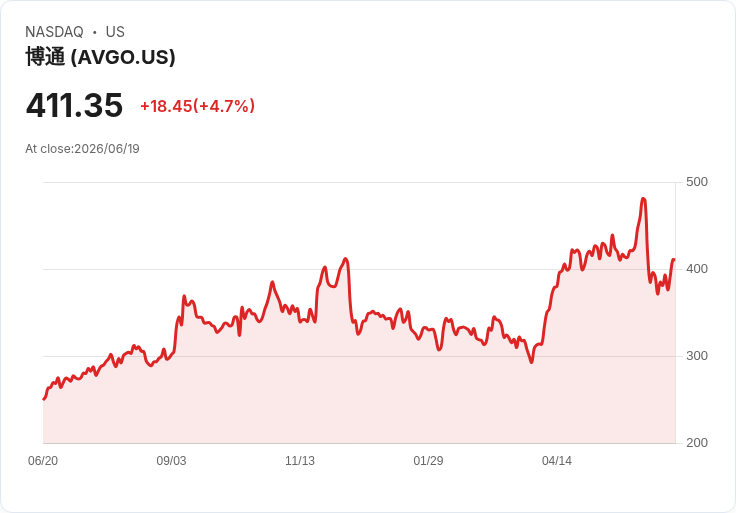Click the US market label

(x=115, y=32)
